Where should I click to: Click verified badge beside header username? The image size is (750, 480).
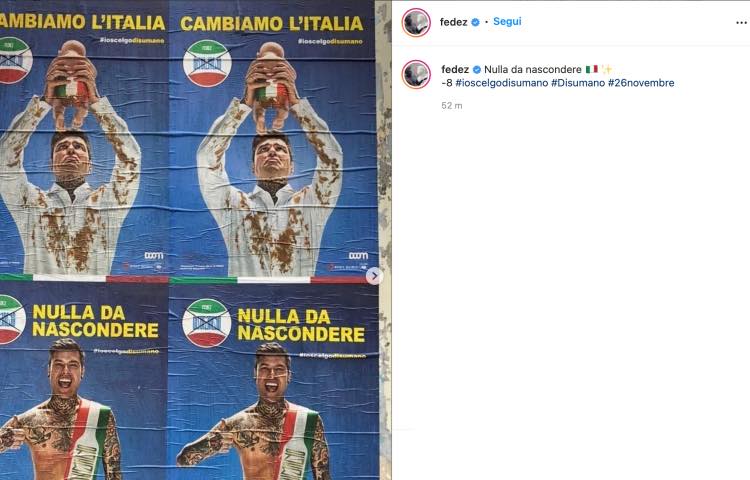475,22
